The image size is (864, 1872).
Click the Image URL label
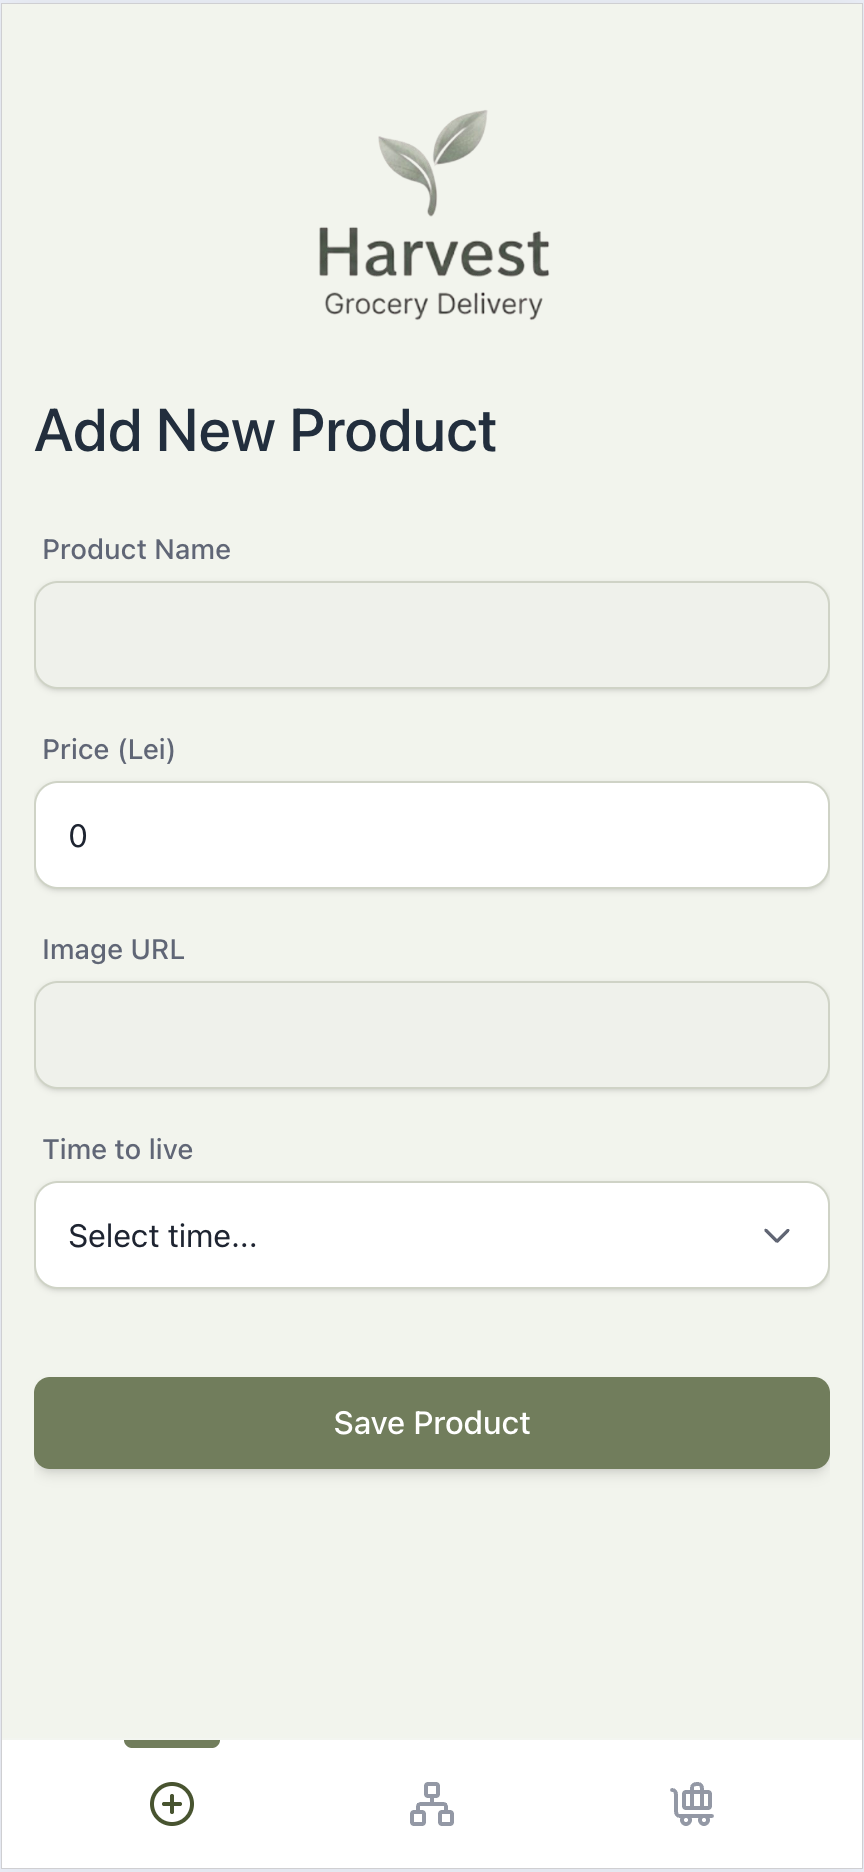tap(114, 949)
